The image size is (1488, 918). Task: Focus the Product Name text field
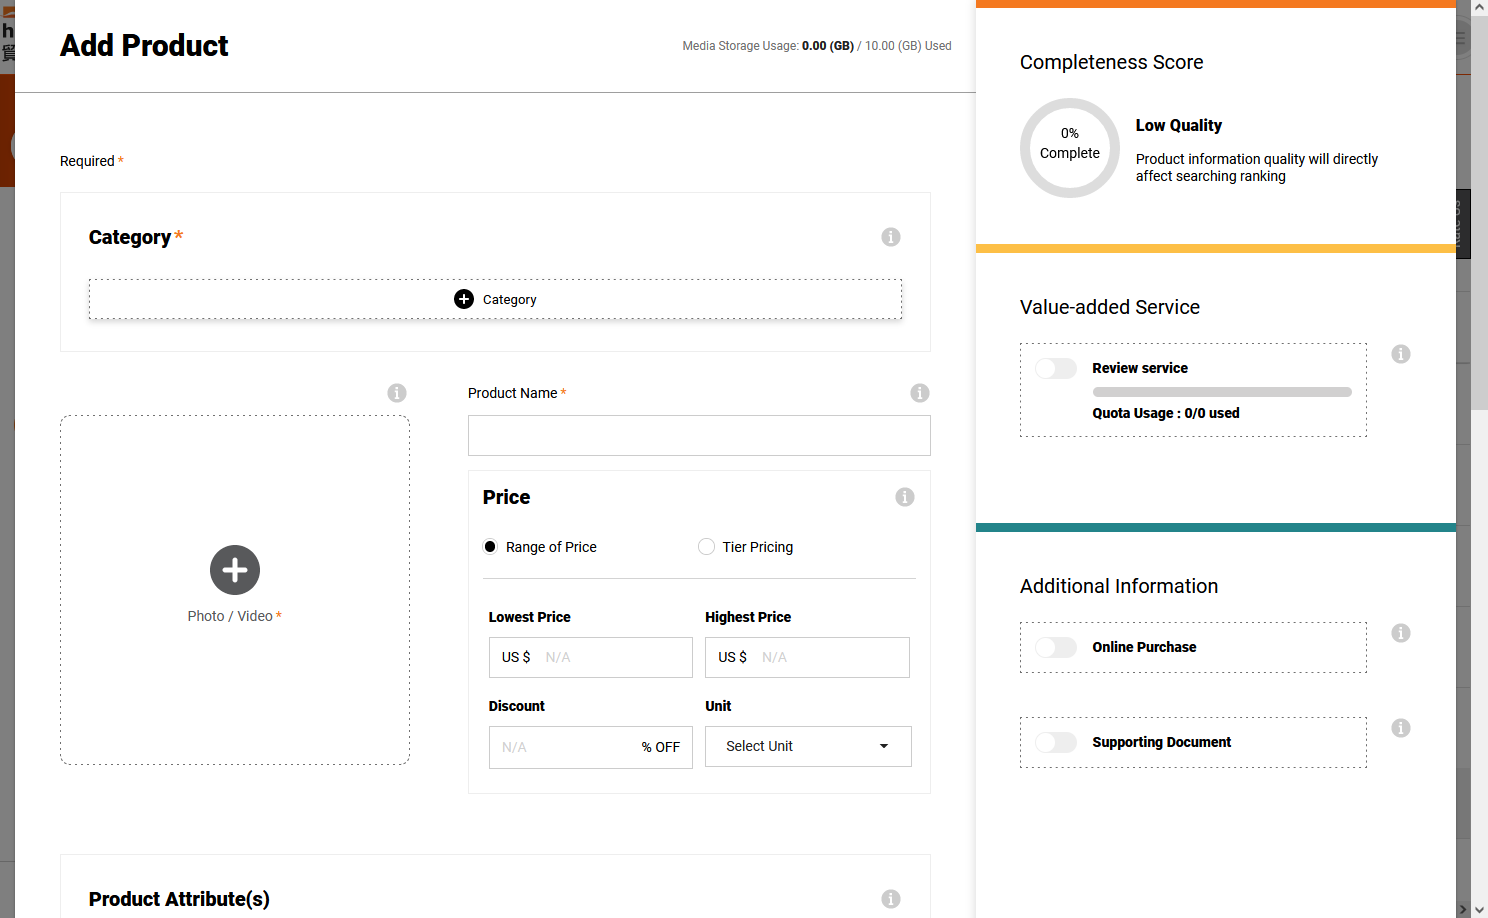pos(699,436)
